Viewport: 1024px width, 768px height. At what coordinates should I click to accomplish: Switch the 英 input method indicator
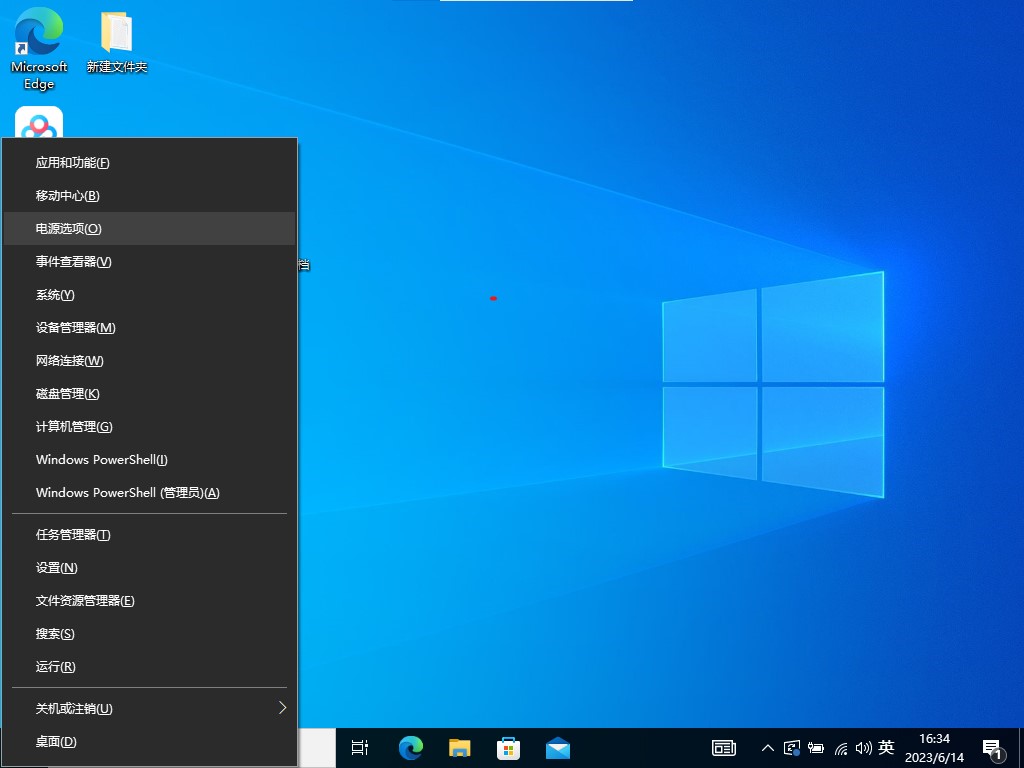pos(886,747)
